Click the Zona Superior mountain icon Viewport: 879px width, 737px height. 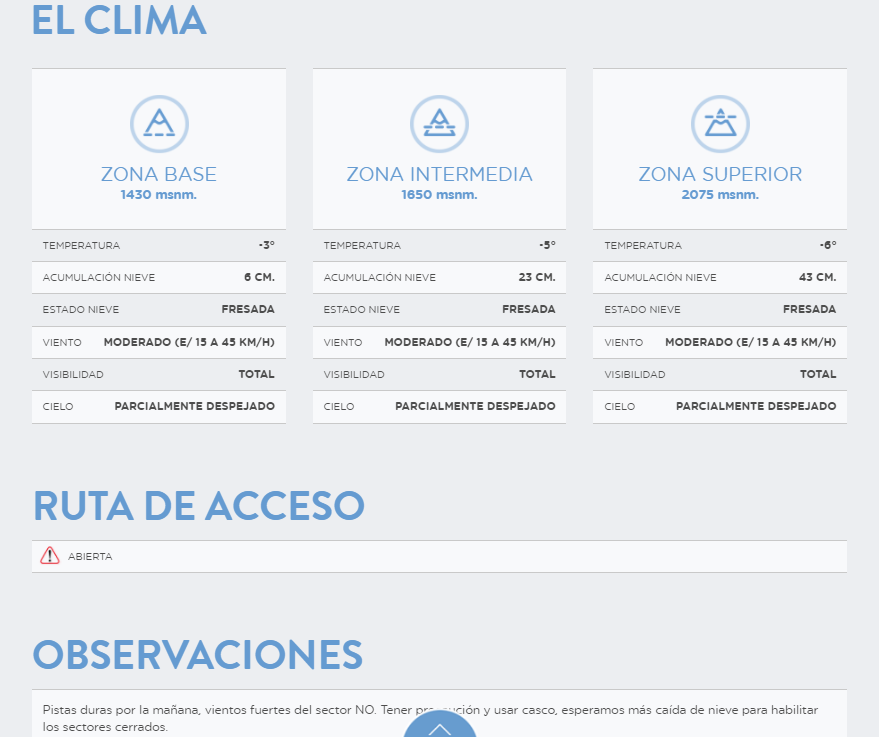pos(720,124)
